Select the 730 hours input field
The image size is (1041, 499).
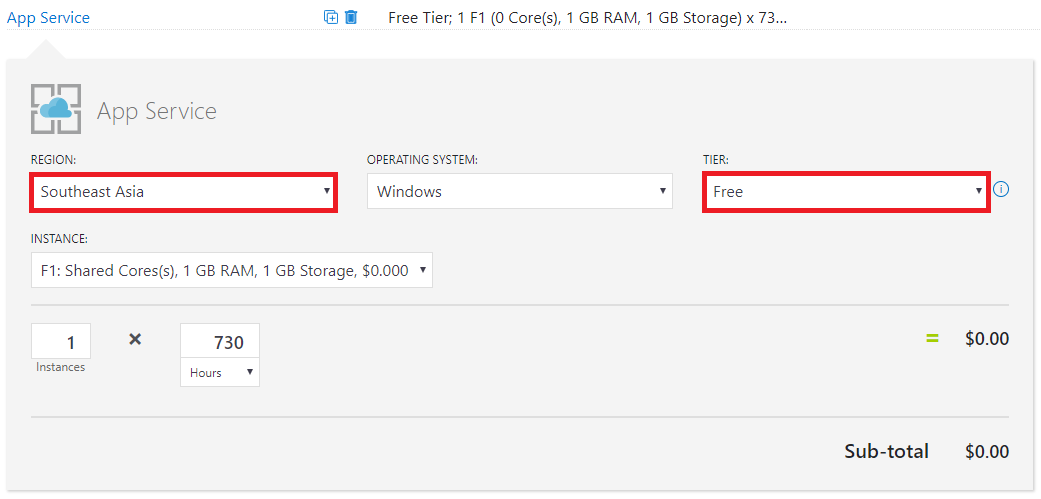point(220,342)
